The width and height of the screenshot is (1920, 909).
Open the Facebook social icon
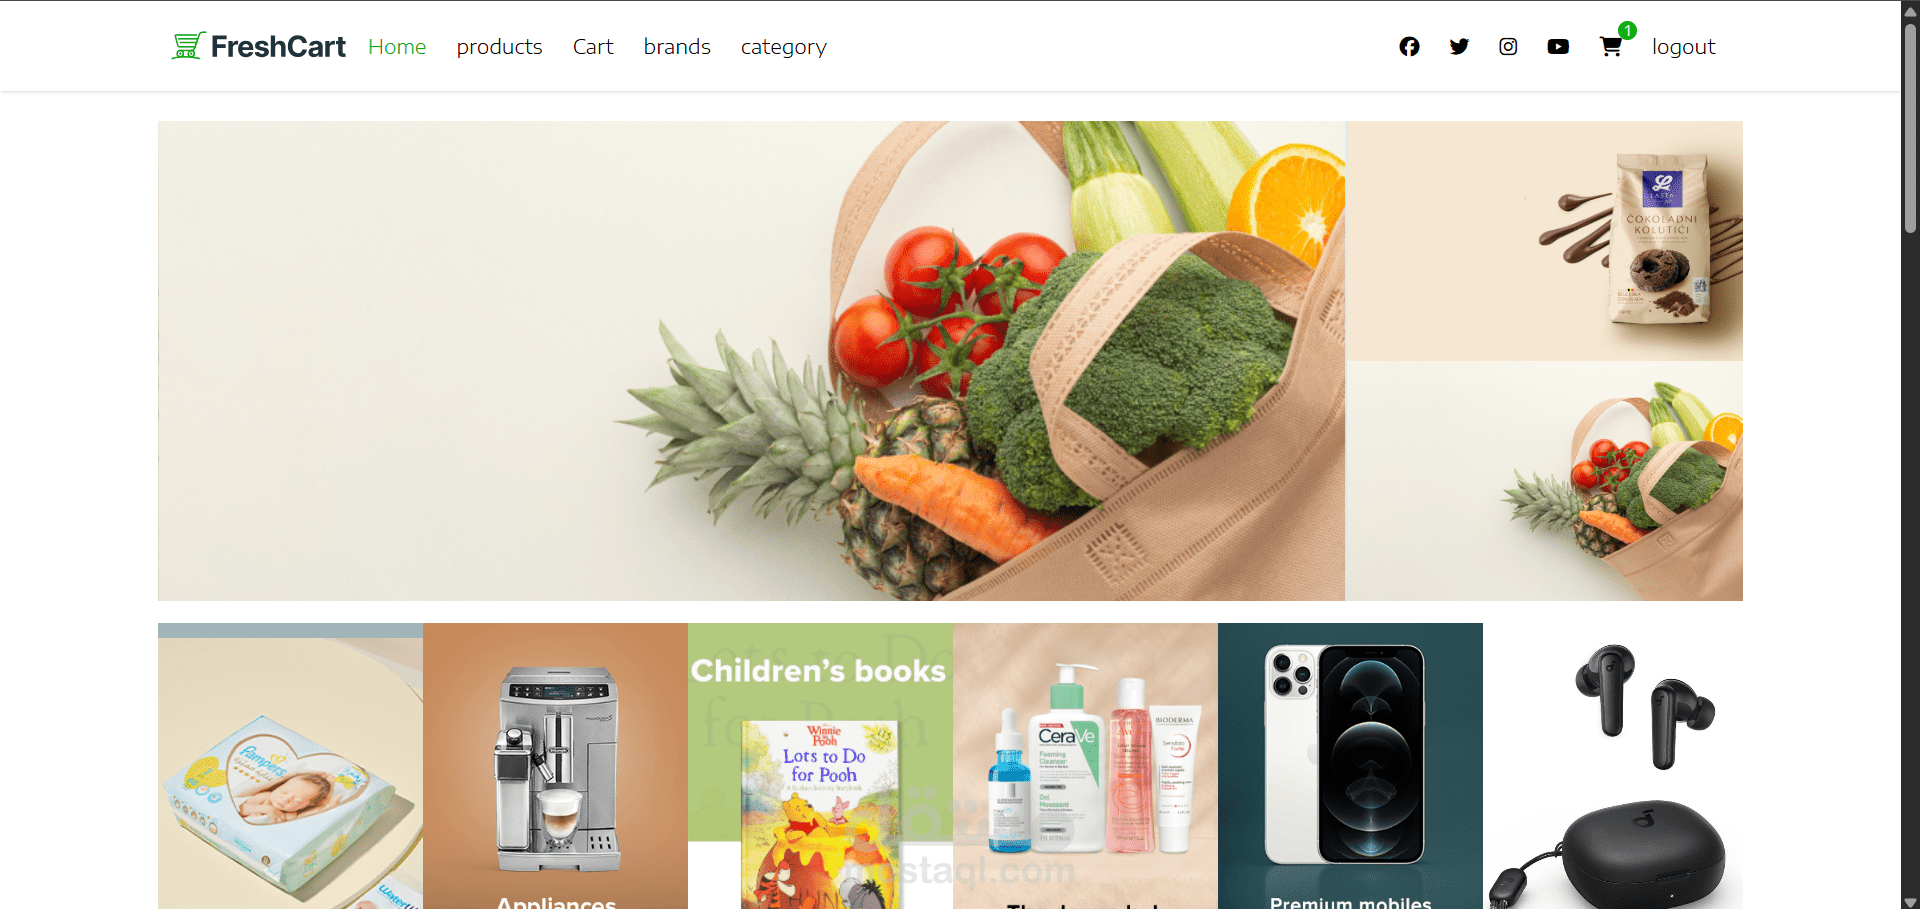(x=1409, y=47)
